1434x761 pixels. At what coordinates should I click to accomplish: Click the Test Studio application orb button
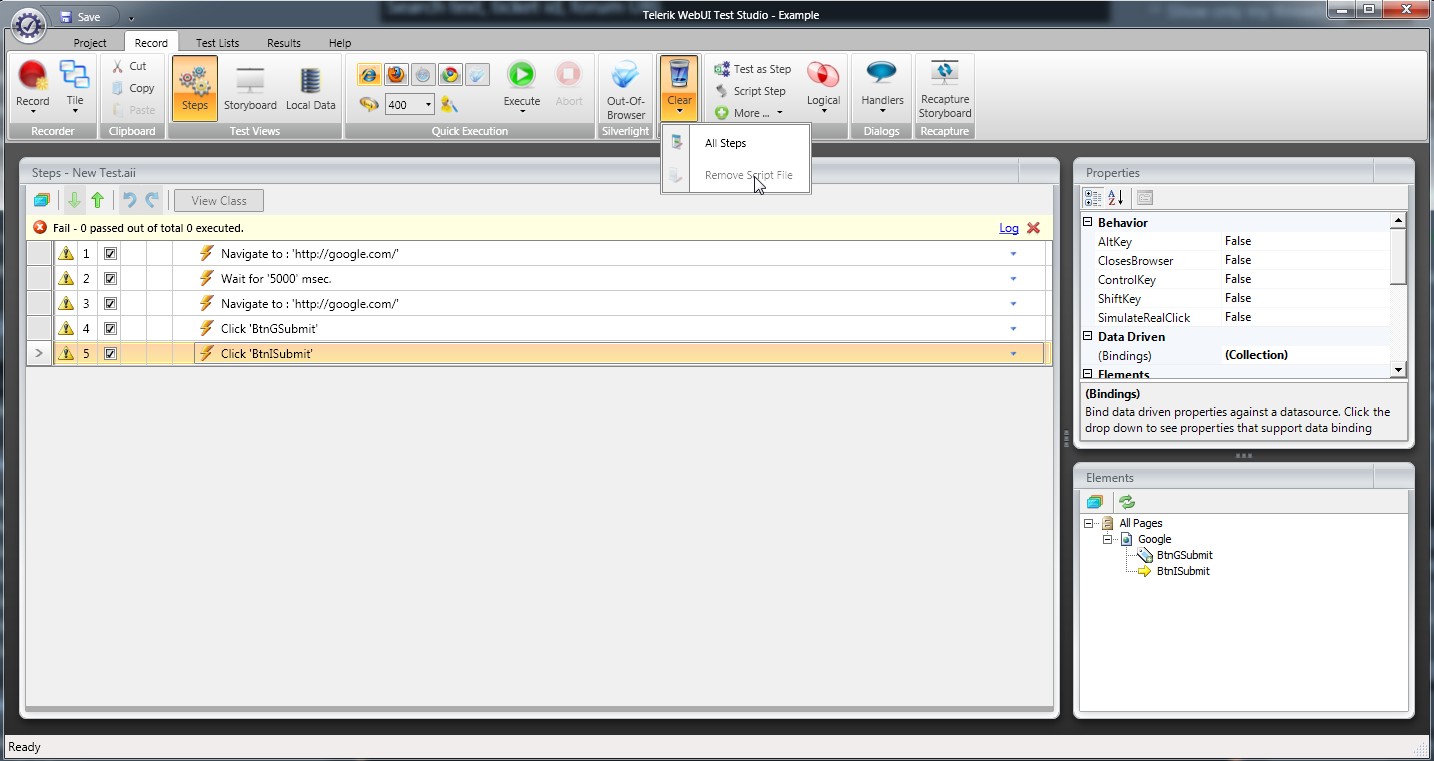click(x=28, y=24)
